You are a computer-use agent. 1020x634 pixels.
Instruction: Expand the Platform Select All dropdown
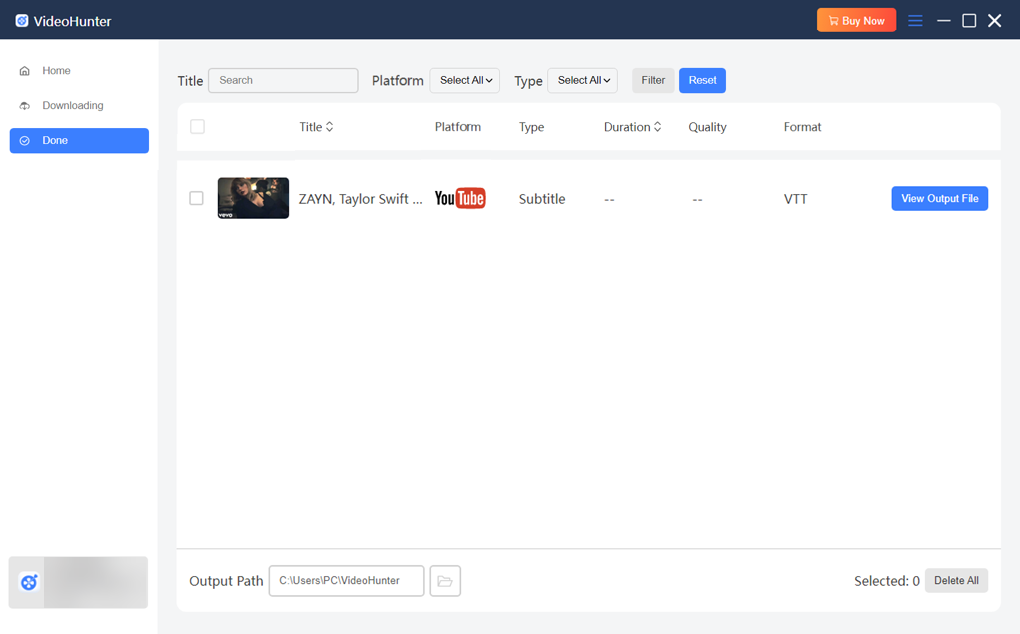click(464, 81)
